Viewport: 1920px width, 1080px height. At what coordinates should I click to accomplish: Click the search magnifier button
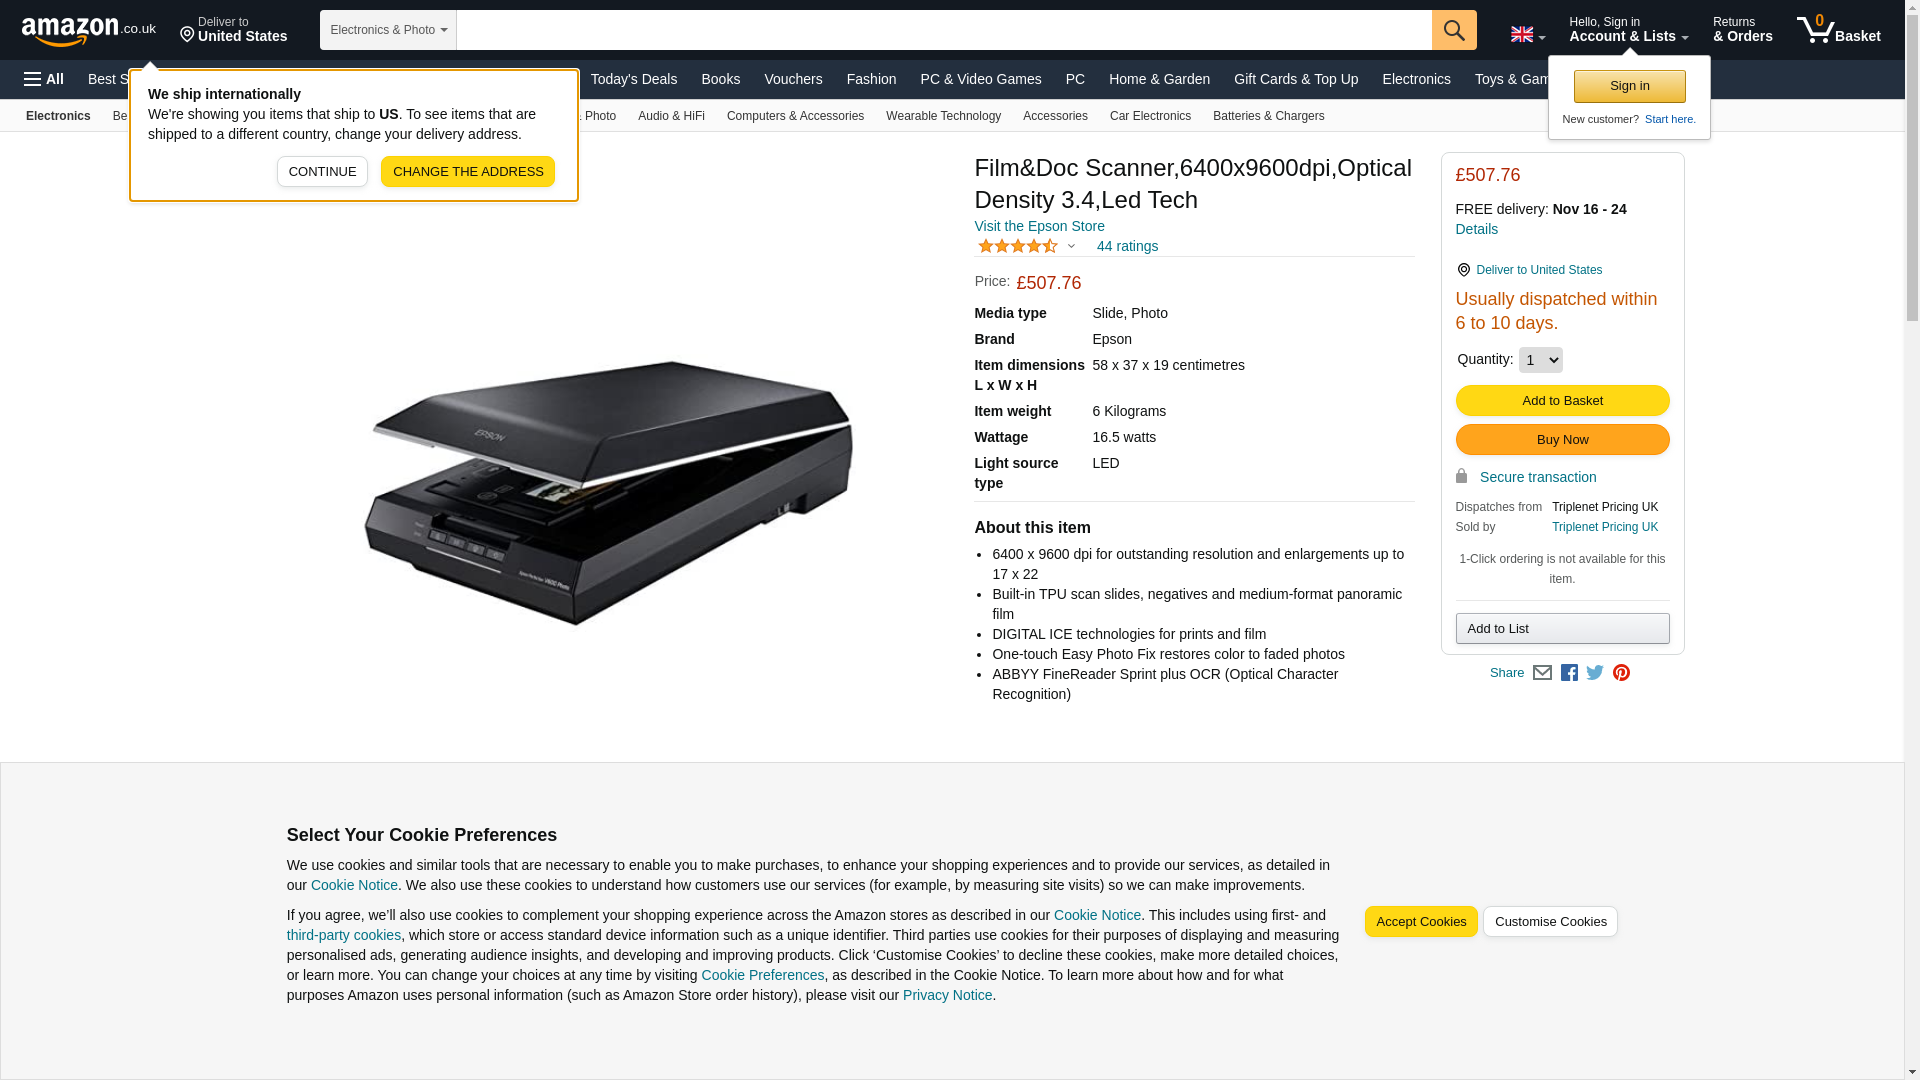tap(1454, 30)
